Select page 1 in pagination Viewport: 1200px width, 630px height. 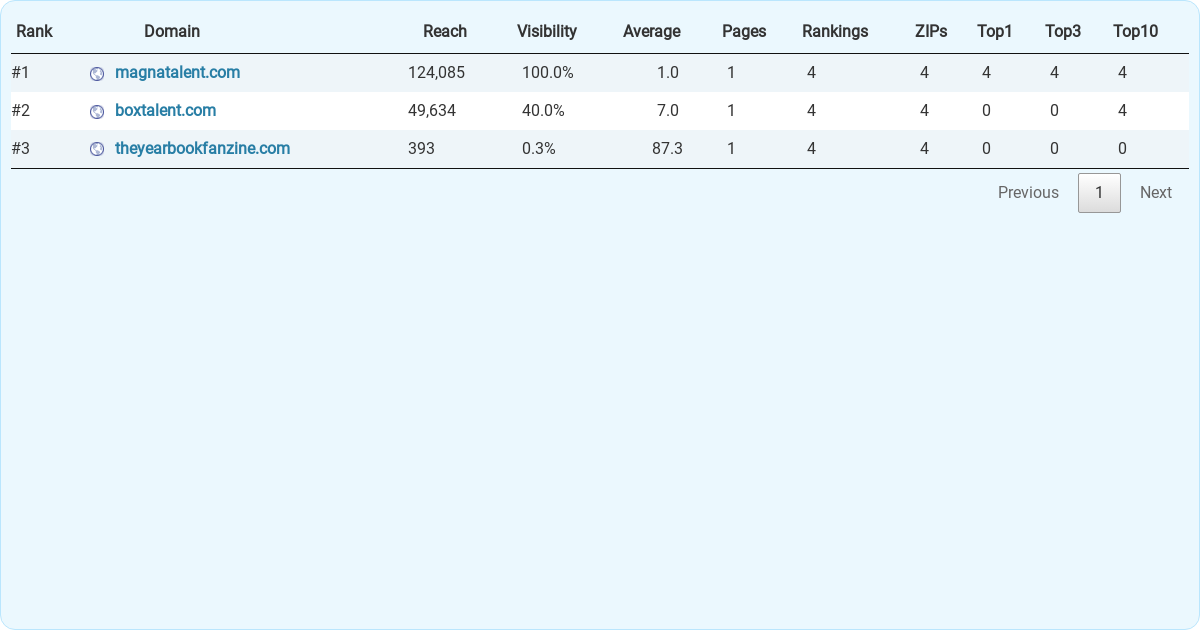click(x=1099, y=192)
